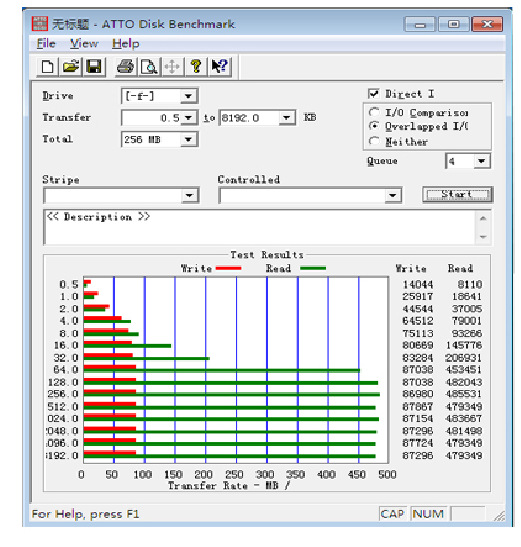Open a file with the folder icon
This screenshot has height=547, width=521.
[71, 66]
